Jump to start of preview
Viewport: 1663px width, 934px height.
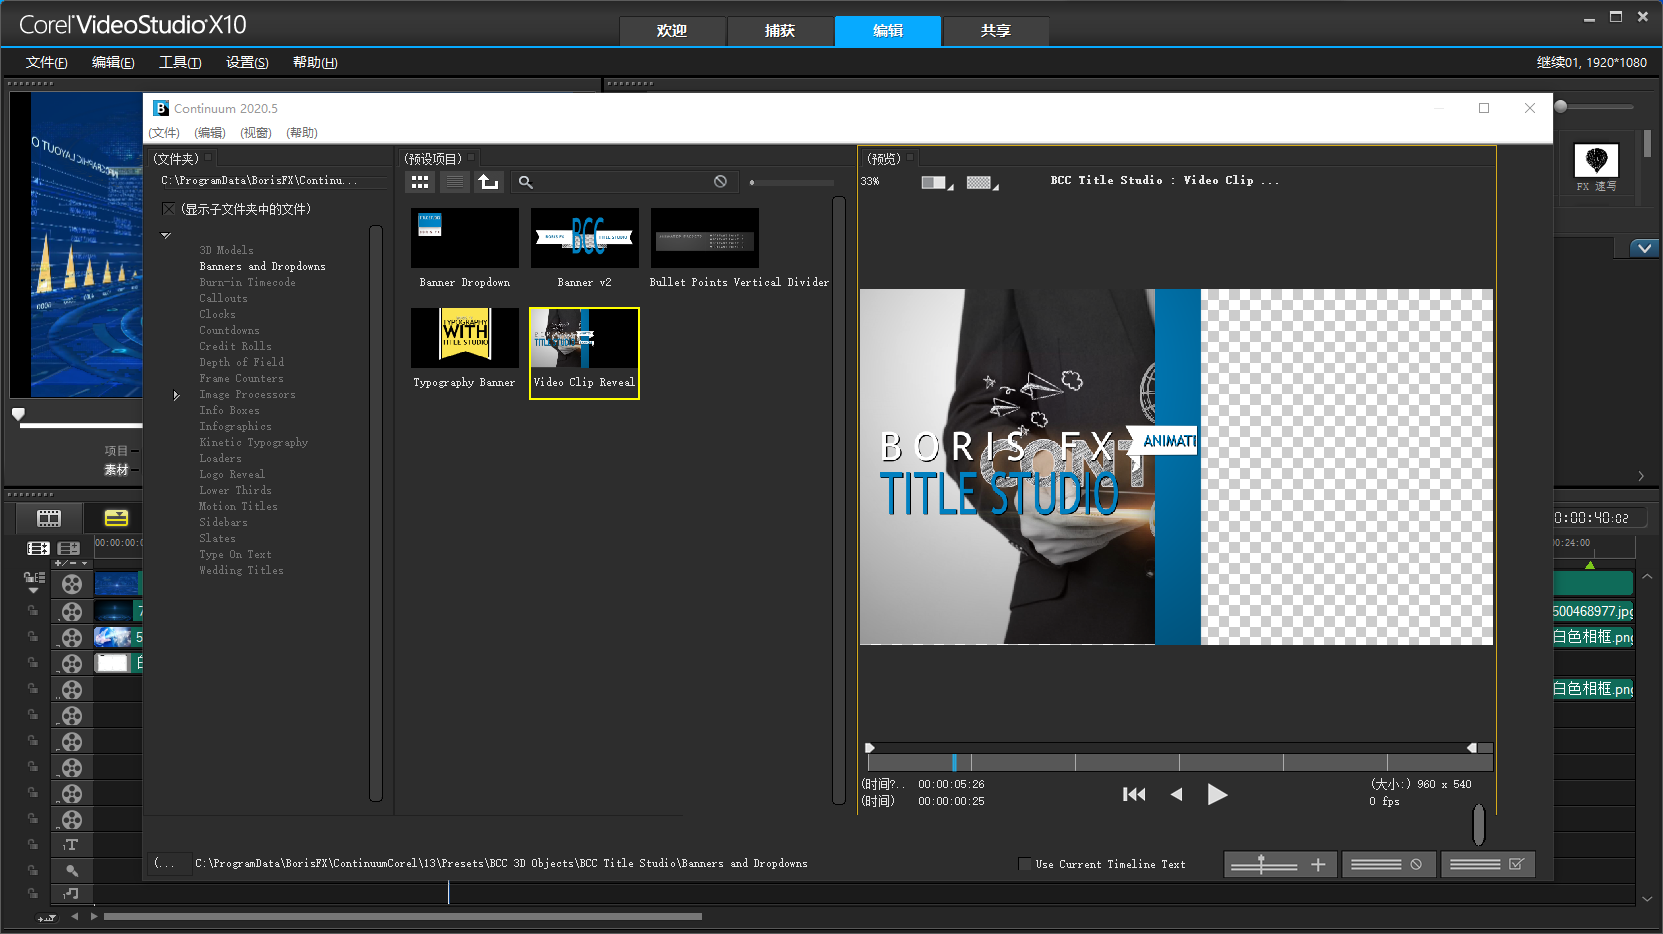click(1134, 794)
